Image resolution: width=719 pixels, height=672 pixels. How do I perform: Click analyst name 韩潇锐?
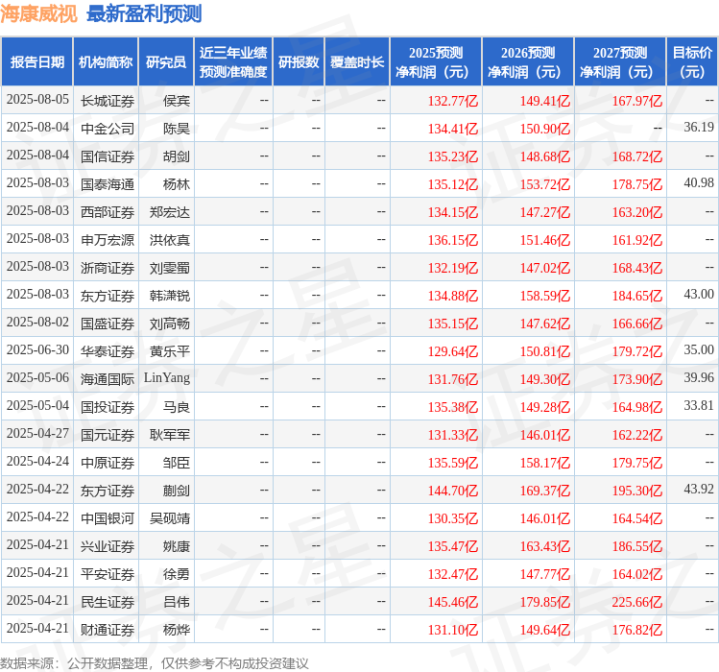coord(169,296)
